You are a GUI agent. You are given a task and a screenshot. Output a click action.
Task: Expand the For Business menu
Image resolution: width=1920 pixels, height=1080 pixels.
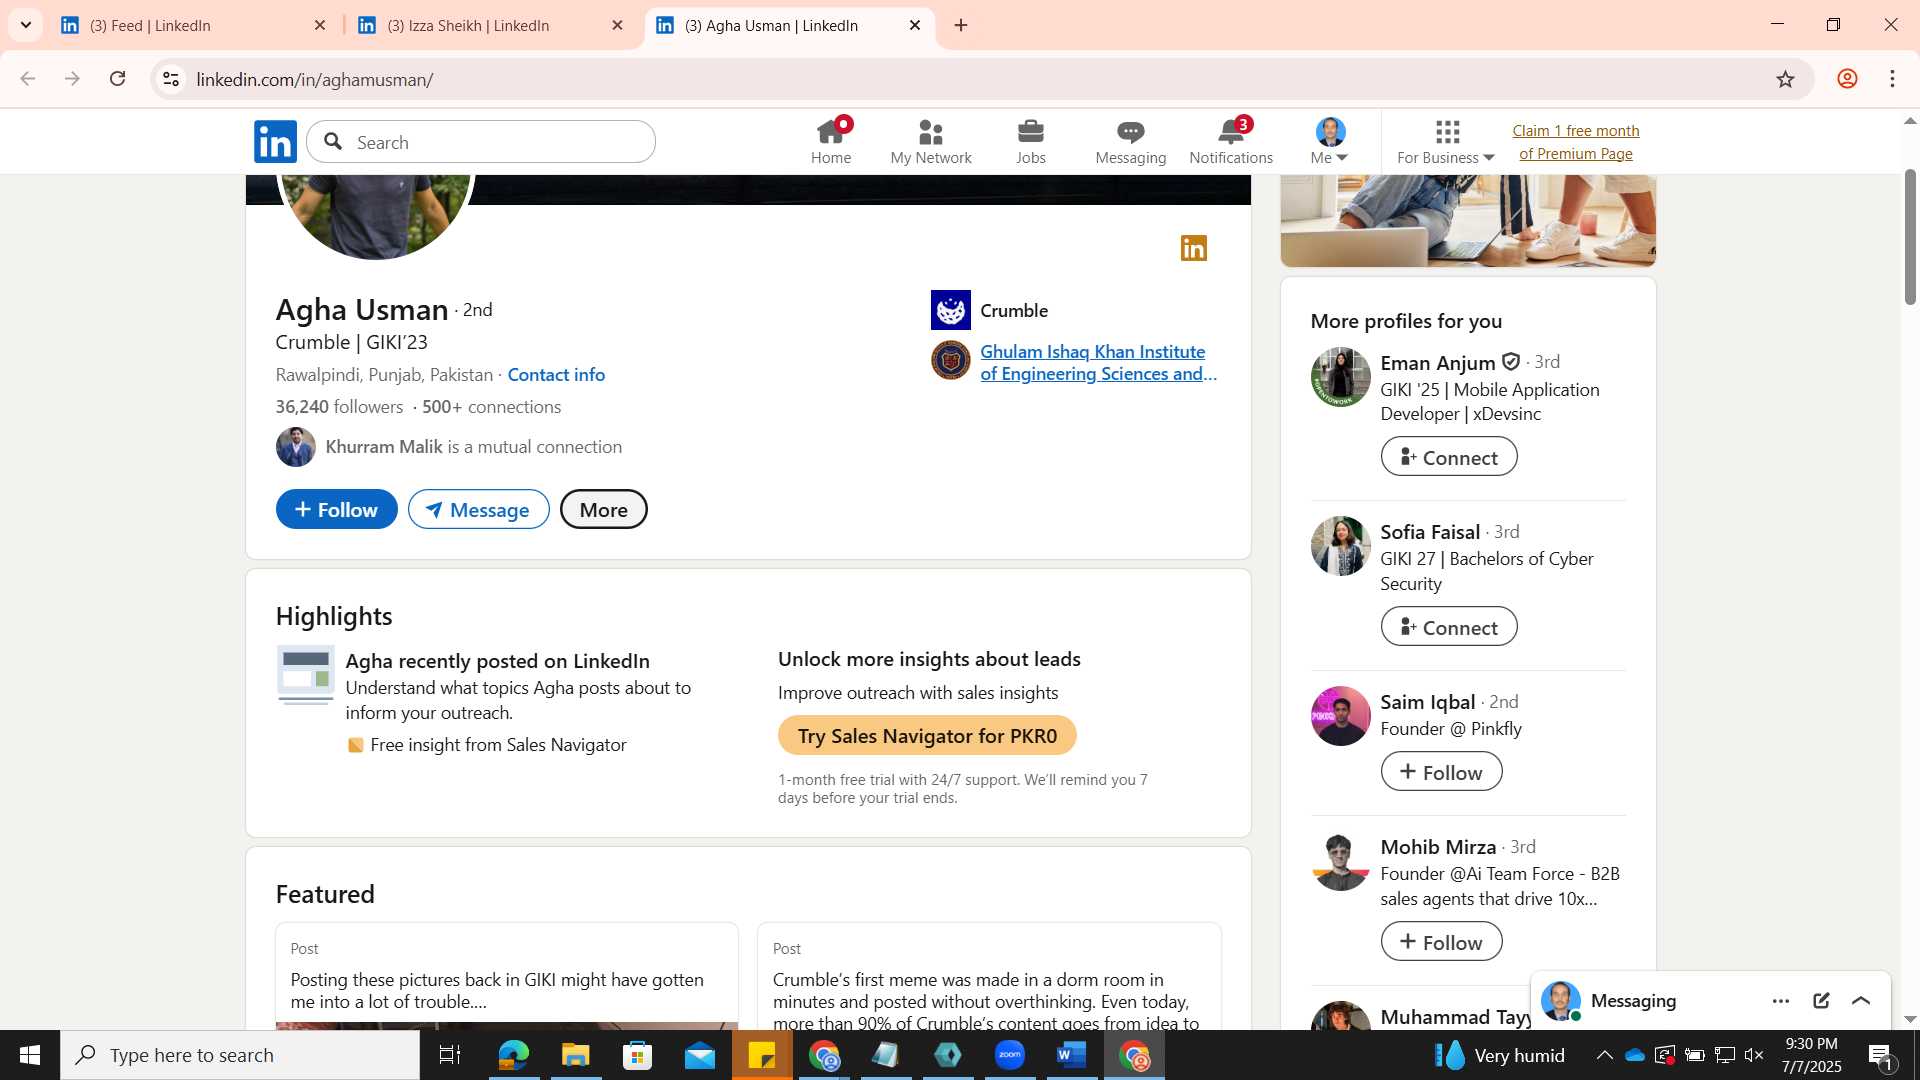(x=1446, y=142)
